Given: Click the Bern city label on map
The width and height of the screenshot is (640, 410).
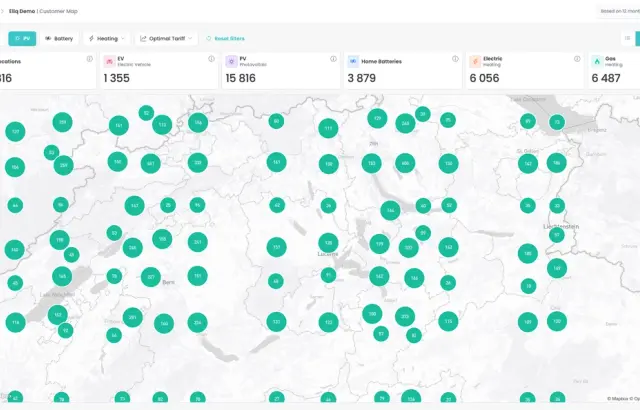Looking at the screenshot, I should click(x=169, y=282).
